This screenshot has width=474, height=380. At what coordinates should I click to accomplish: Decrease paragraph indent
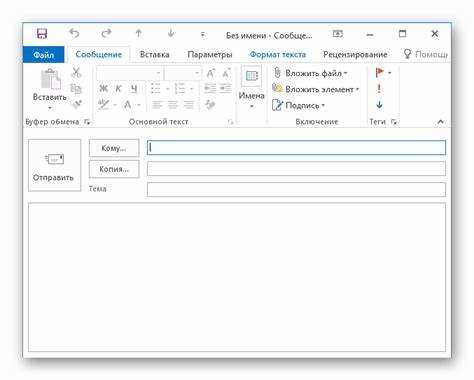tap(210, 88)
